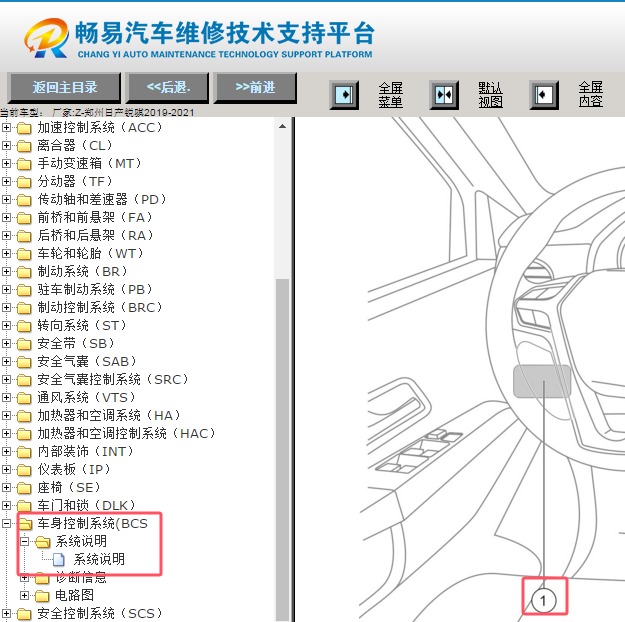Viewport: 625px width, 622px height.
Task: Select 系统说明 folder label
Action: pos(81,541)
